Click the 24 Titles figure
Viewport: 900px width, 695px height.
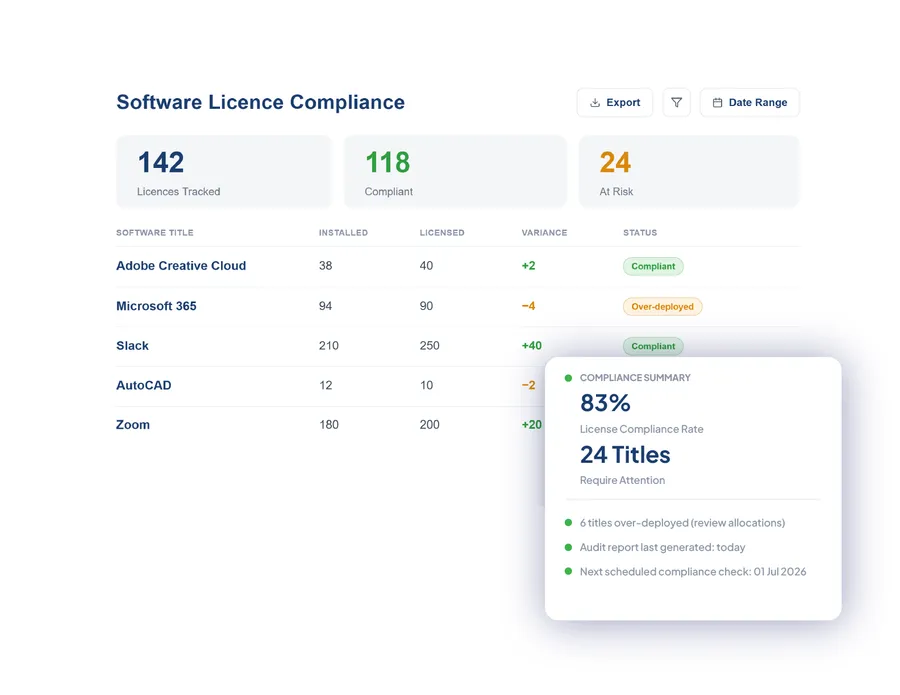click(x=625, y=455)
